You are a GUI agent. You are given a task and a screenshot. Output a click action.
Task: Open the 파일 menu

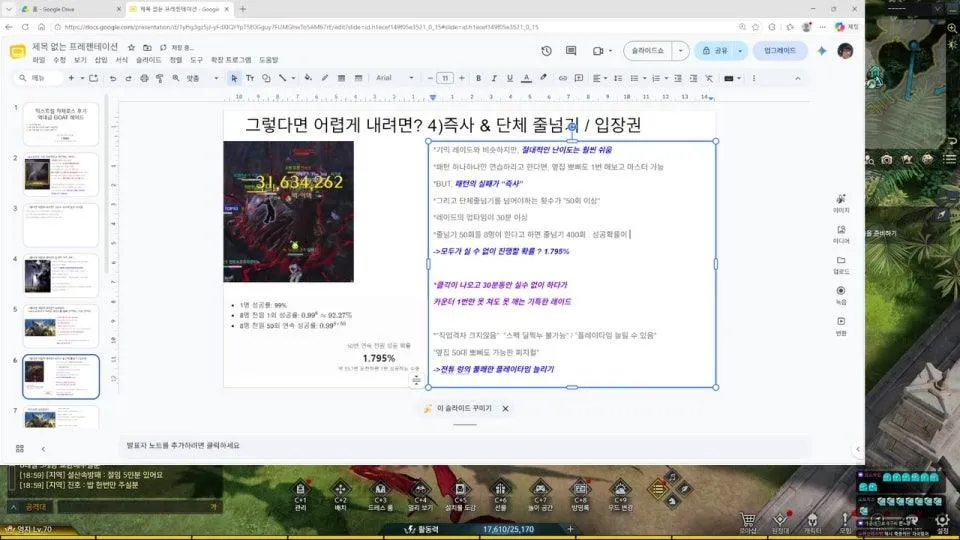(x=39, y=60)
